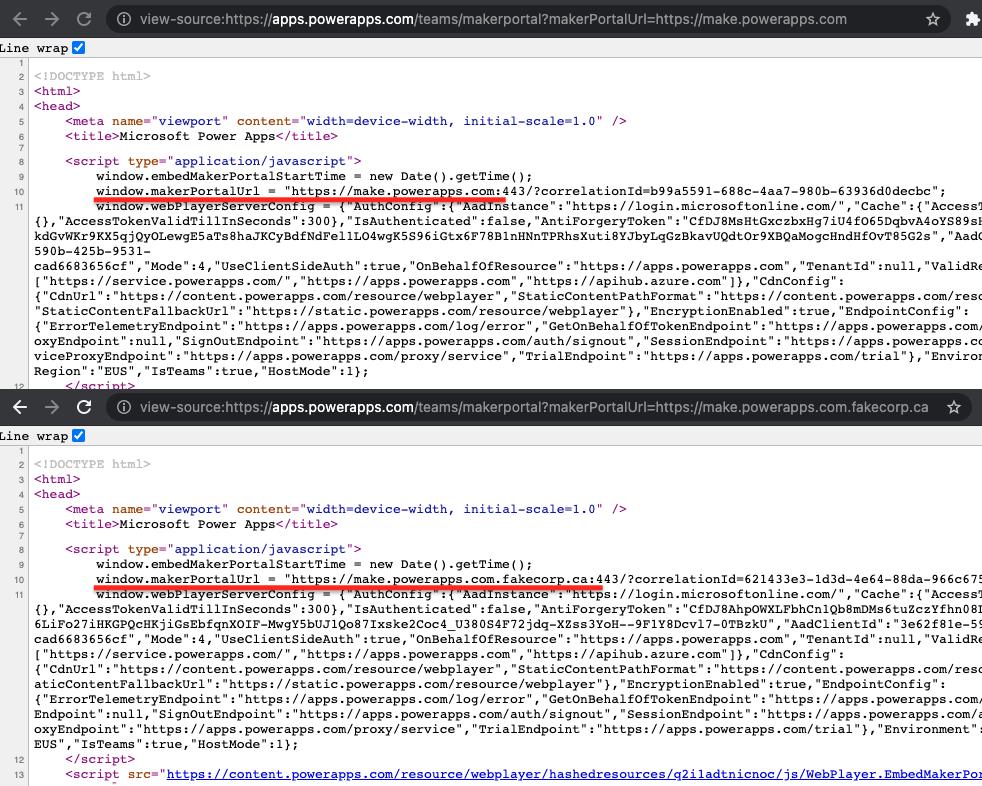Click the forward arrow in the bottom window

pyautogui.click(x=52, y=408)
